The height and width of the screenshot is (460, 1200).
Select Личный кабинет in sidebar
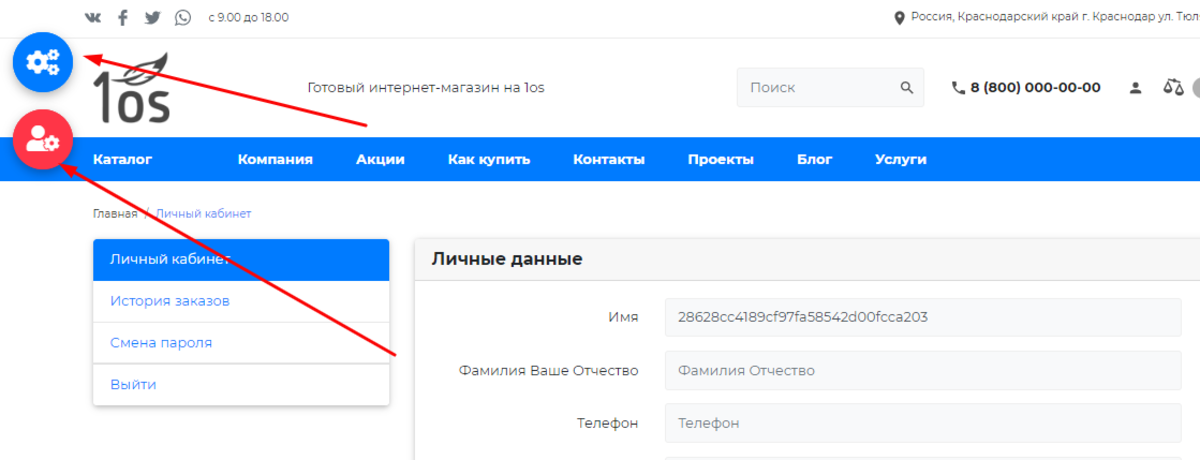(241, 260)
